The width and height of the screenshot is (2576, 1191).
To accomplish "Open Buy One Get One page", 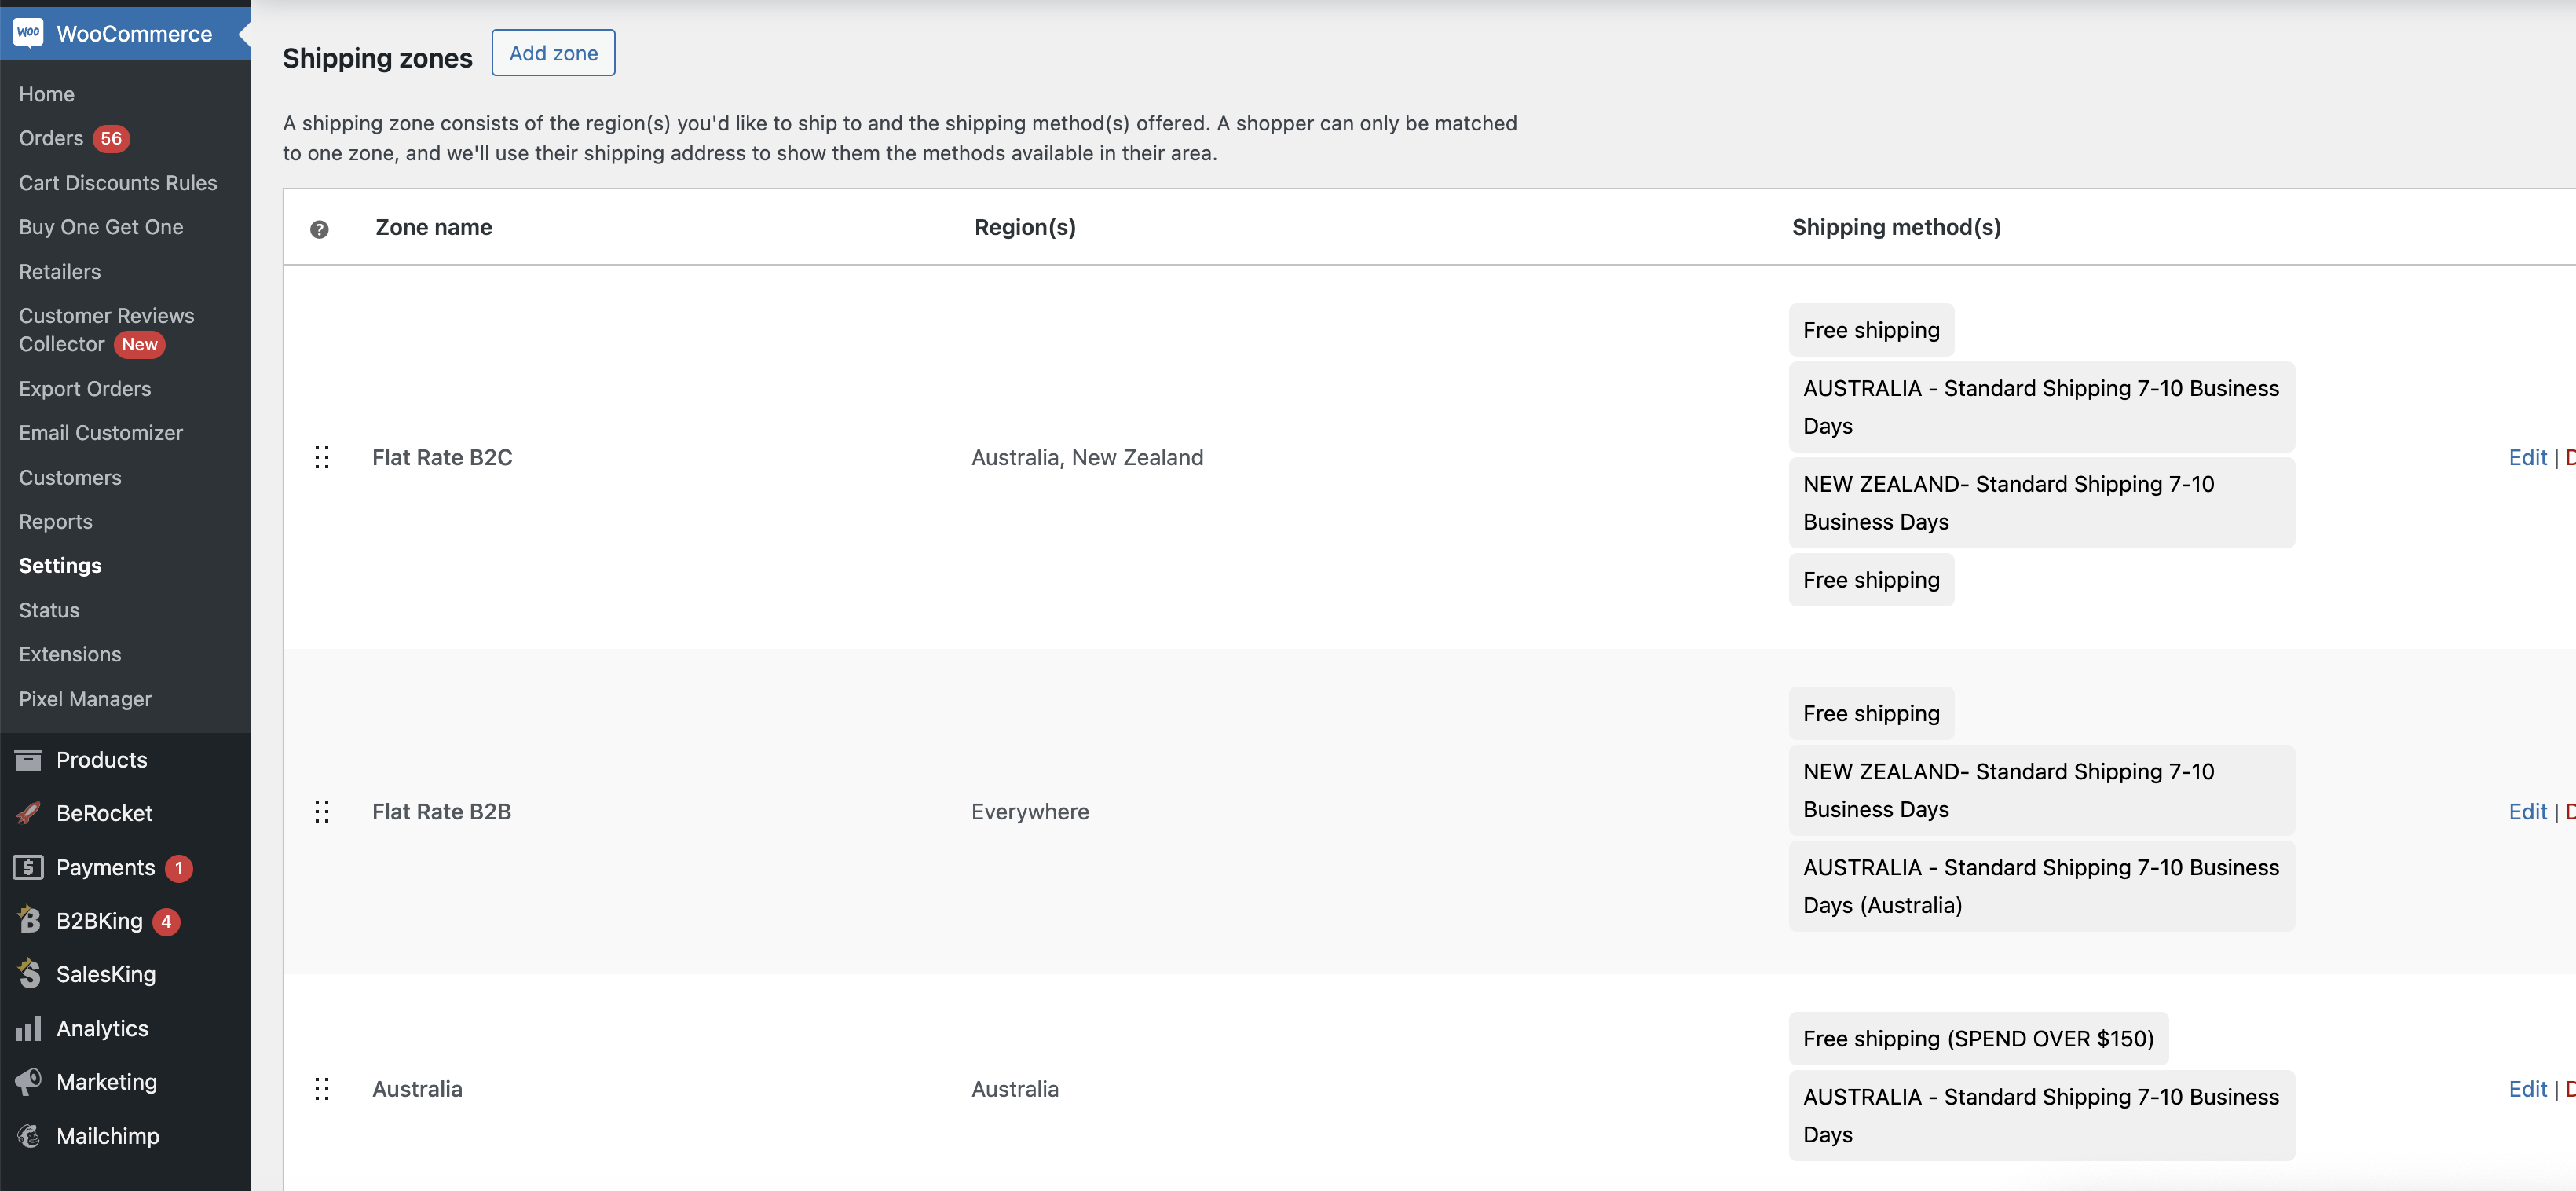I will 101,227.
